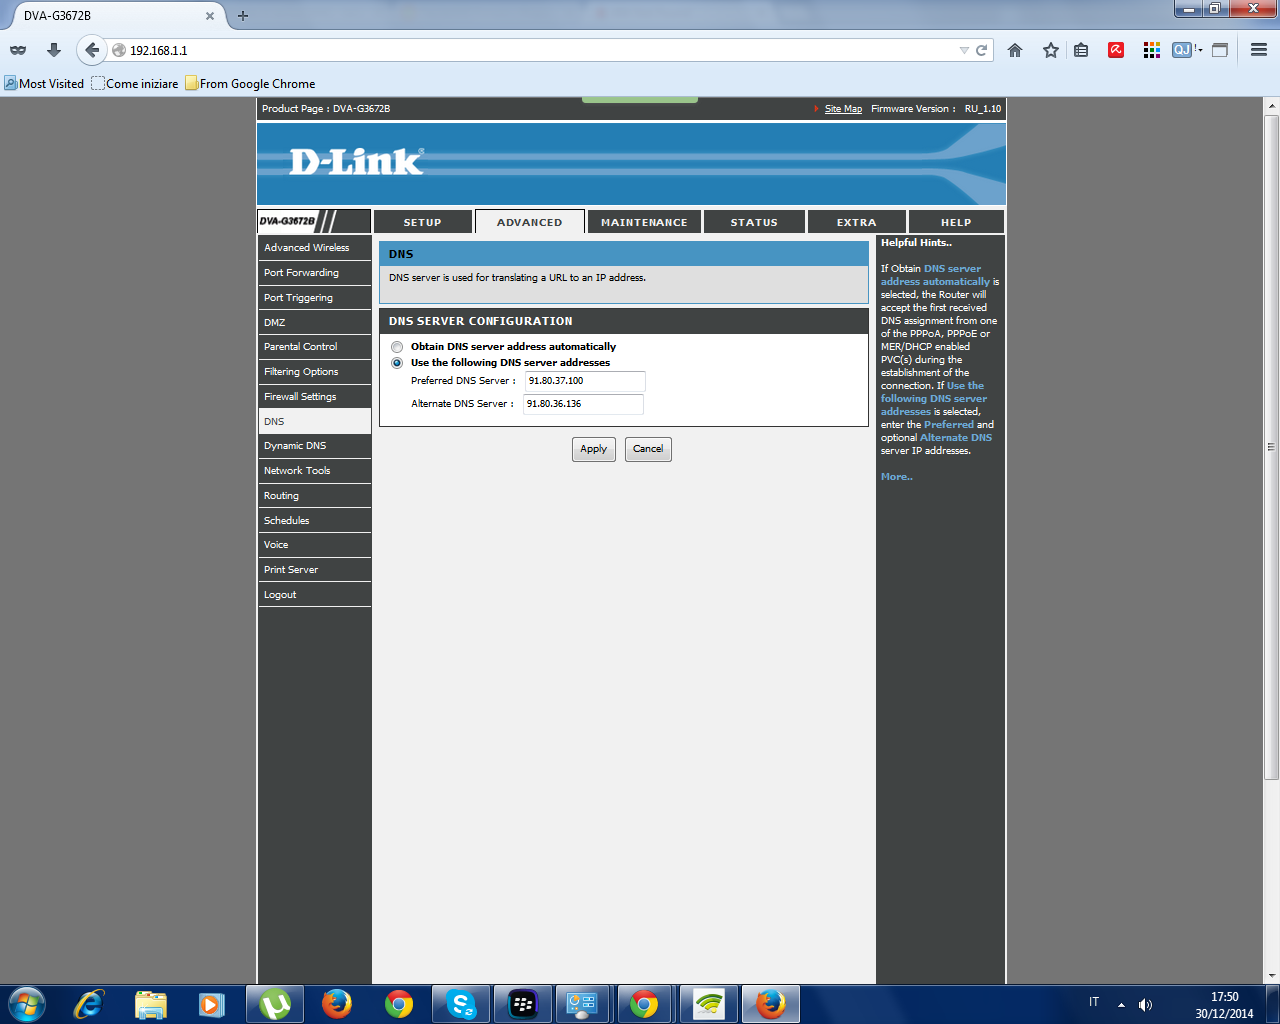Open the BlackBerry app taskbar icon
This screenshot has width=1280, height=1024.
[x=523, y=1004]
